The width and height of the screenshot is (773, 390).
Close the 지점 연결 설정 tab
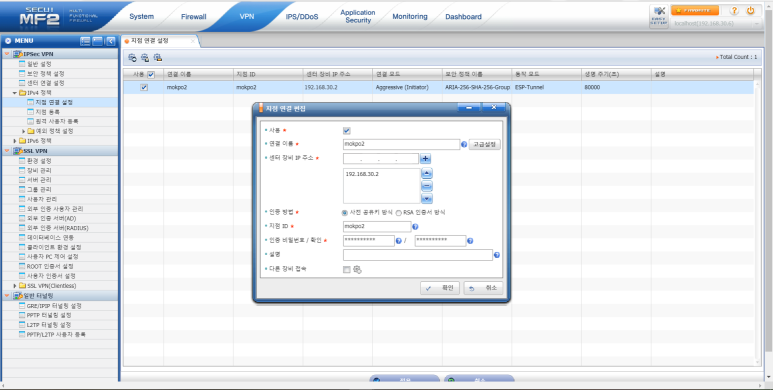[193, 41]
